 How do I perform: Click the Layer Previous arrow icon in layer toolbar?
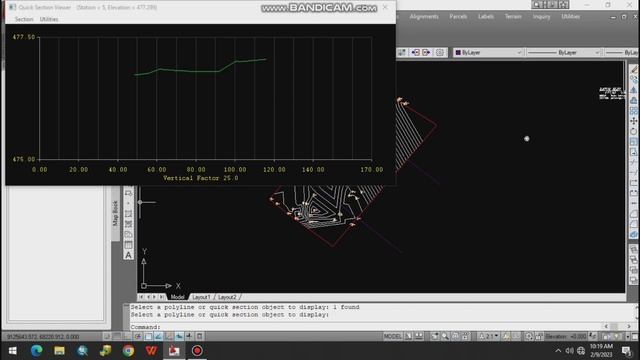click(416, 52)
